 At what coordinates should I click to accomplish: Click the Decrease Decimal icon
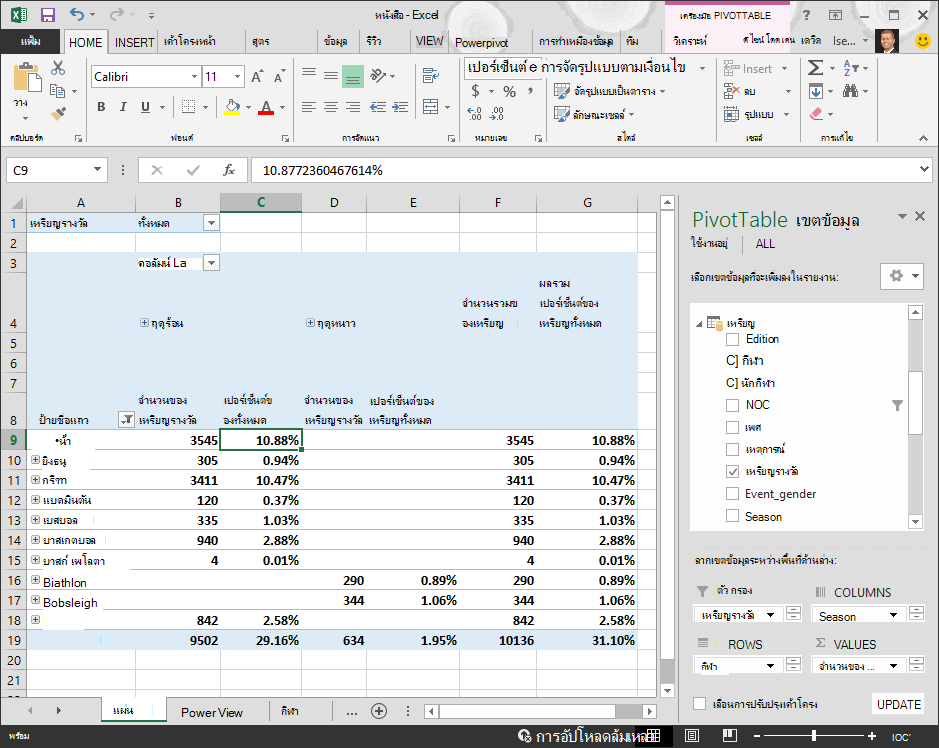(x=497, y=113)
